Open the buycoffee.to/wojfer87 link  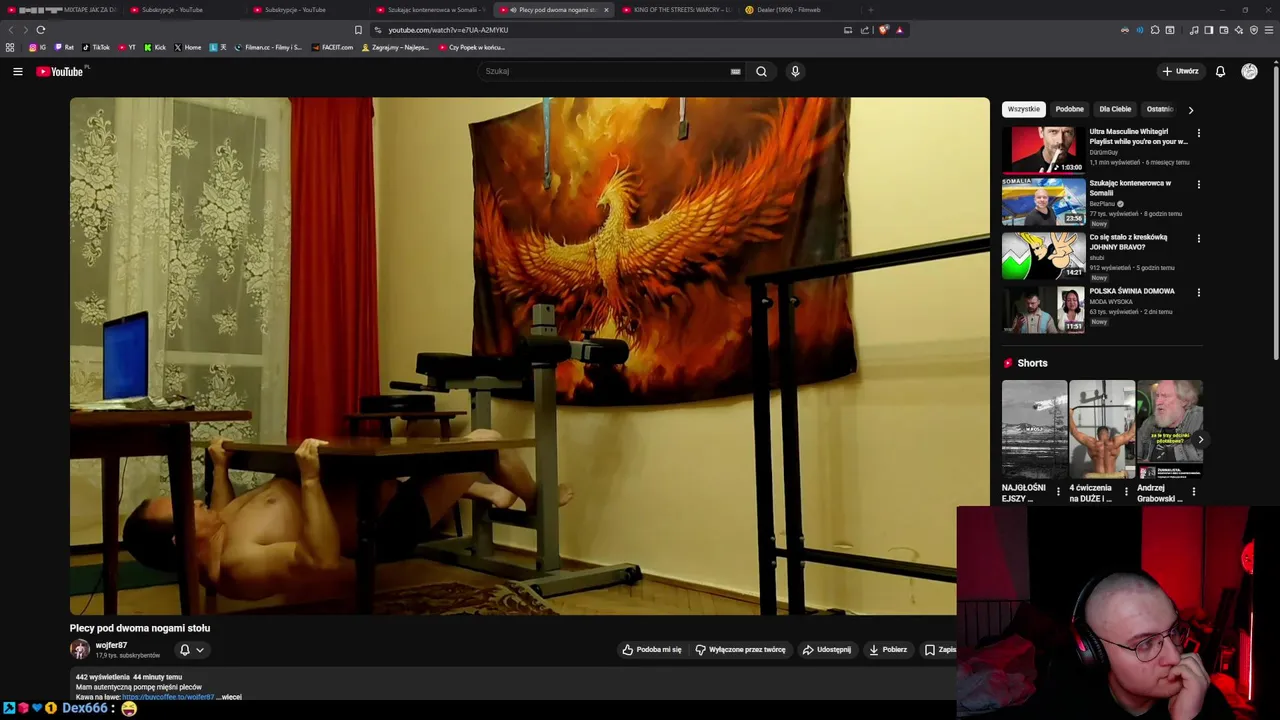(x=168, y=697)
